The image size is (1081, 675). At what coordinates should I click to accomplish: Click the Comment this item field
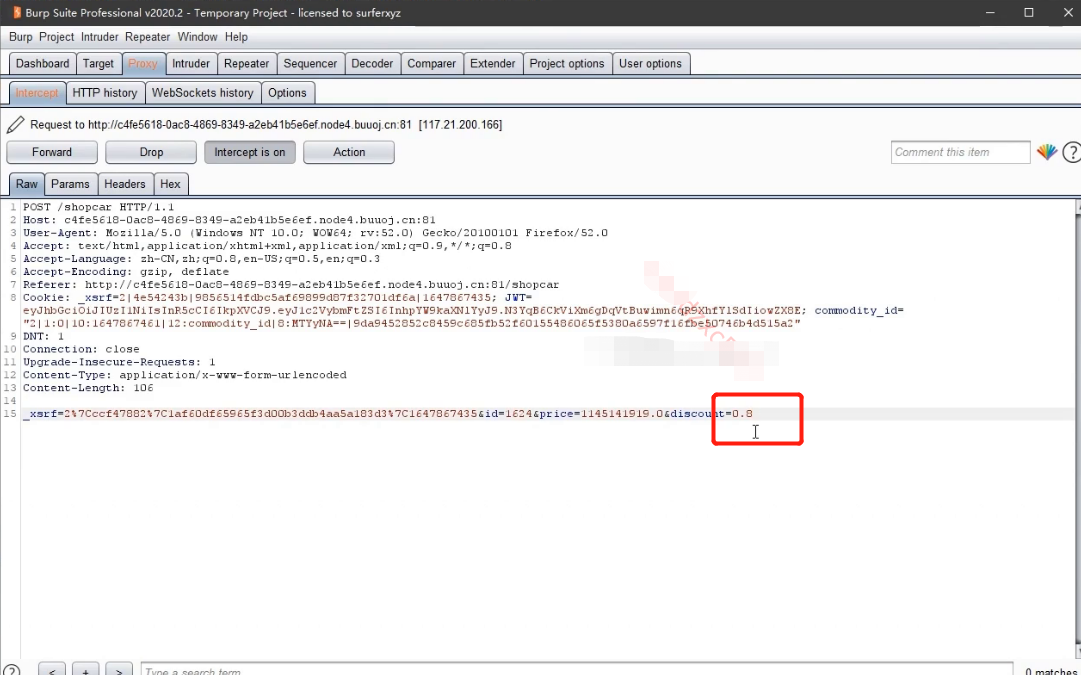960,152
